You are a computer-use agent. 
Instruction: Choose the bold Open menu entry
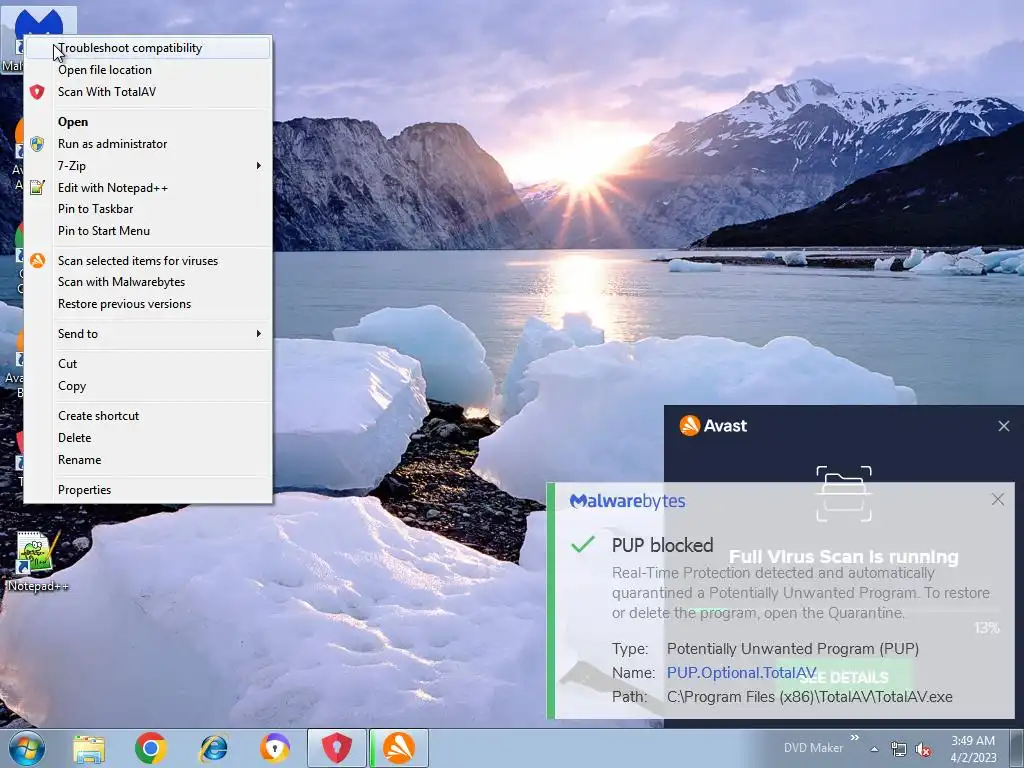[x=148, y=122]
